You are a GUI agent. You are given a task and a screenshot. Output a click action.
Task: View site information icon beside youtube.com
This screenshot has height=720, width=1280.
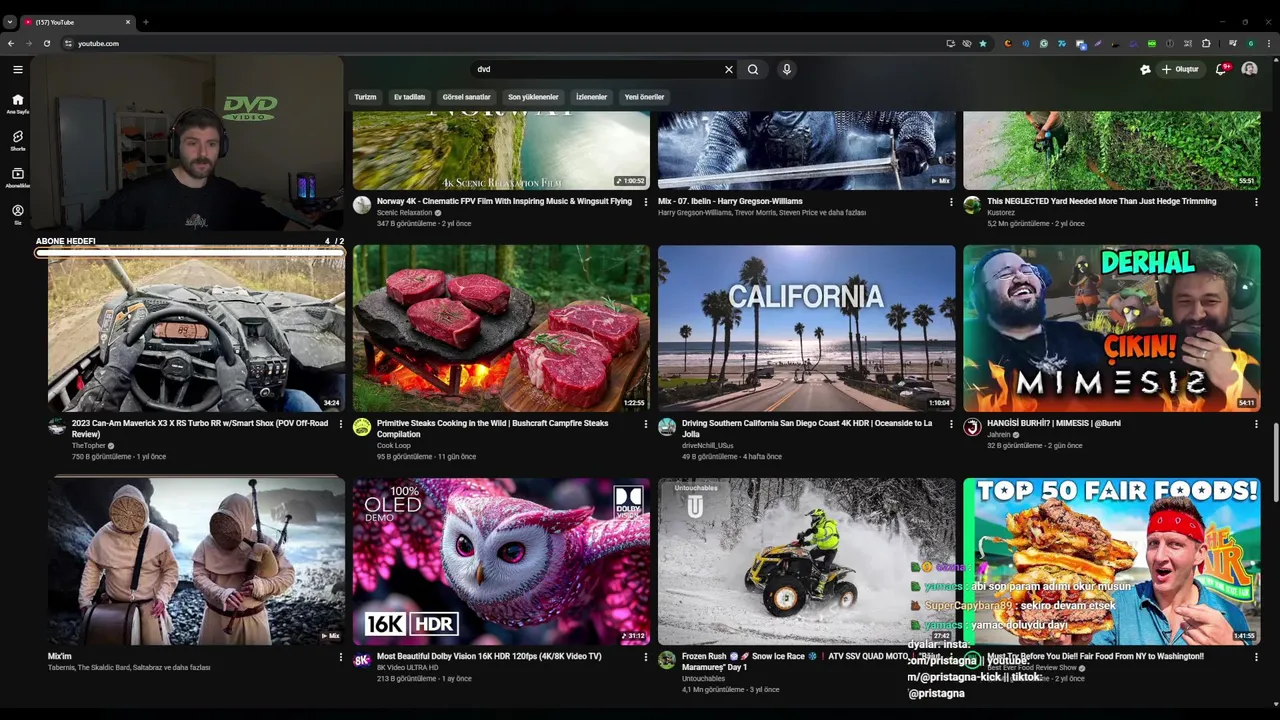click(68, 43)
